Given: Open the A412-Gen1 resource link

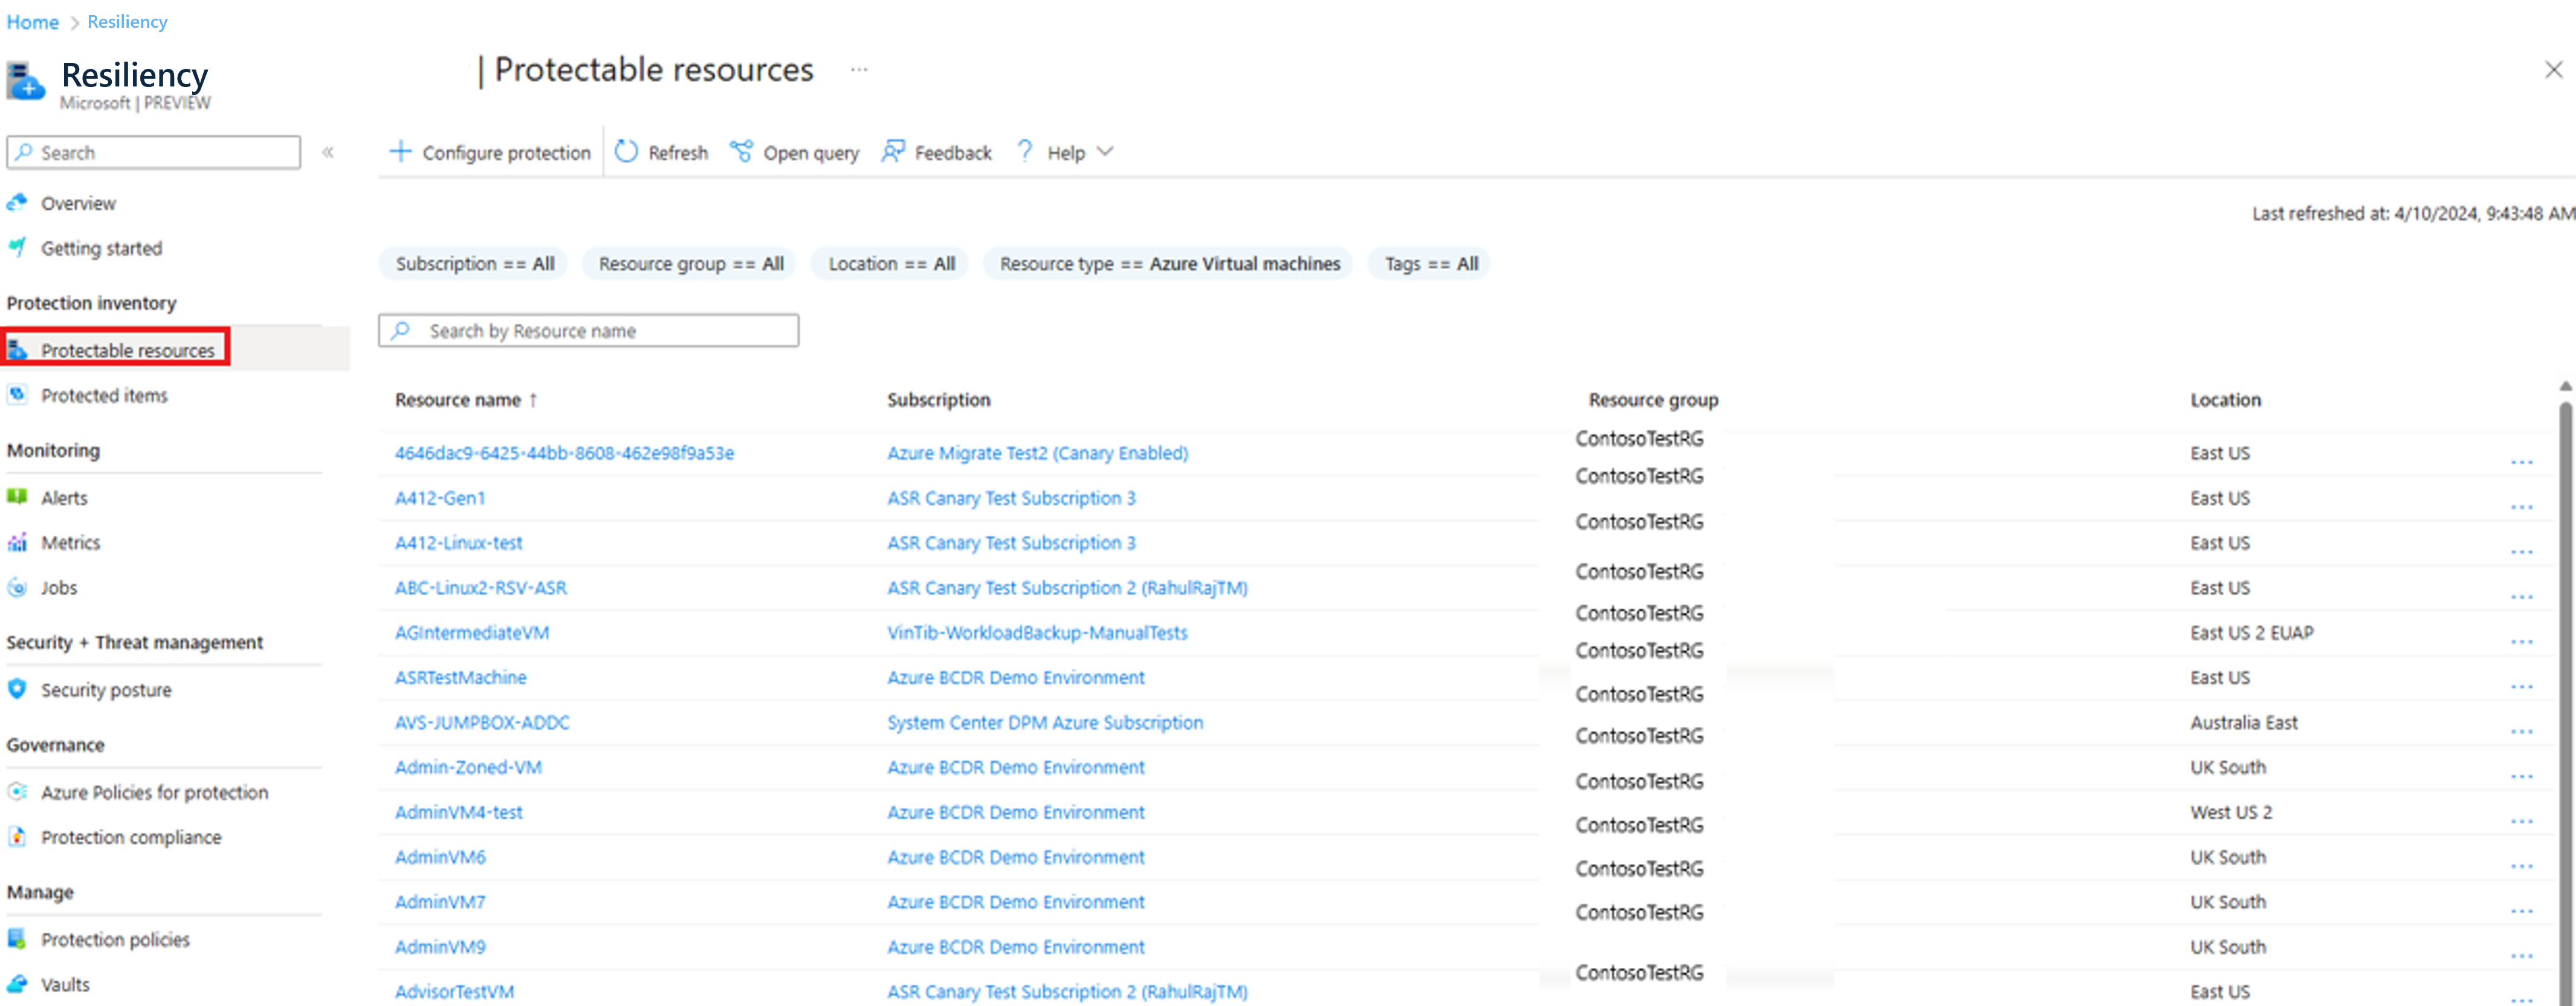Looking at the screenshot, I should click(440, 498).
